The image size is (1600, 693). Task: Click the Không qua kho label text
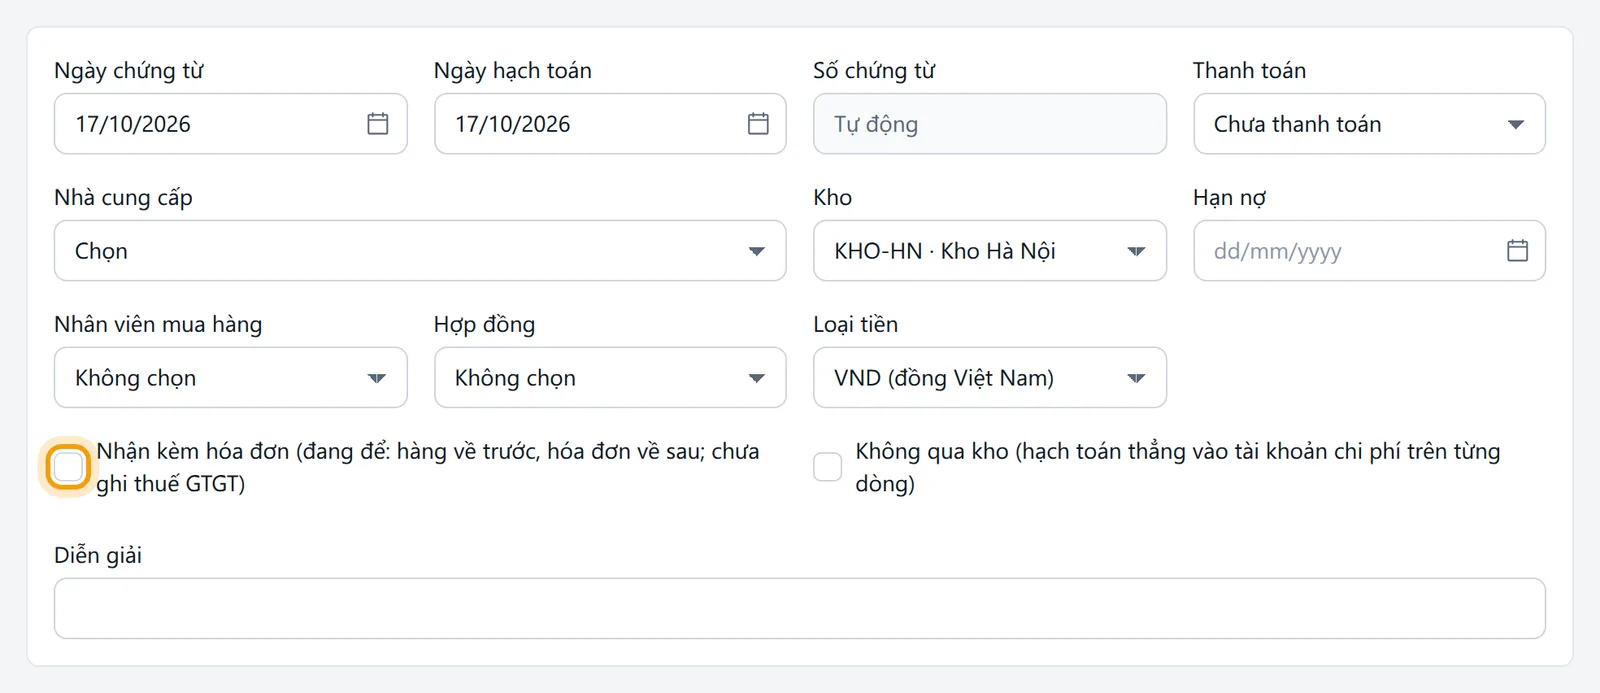tap(1178, 467)
